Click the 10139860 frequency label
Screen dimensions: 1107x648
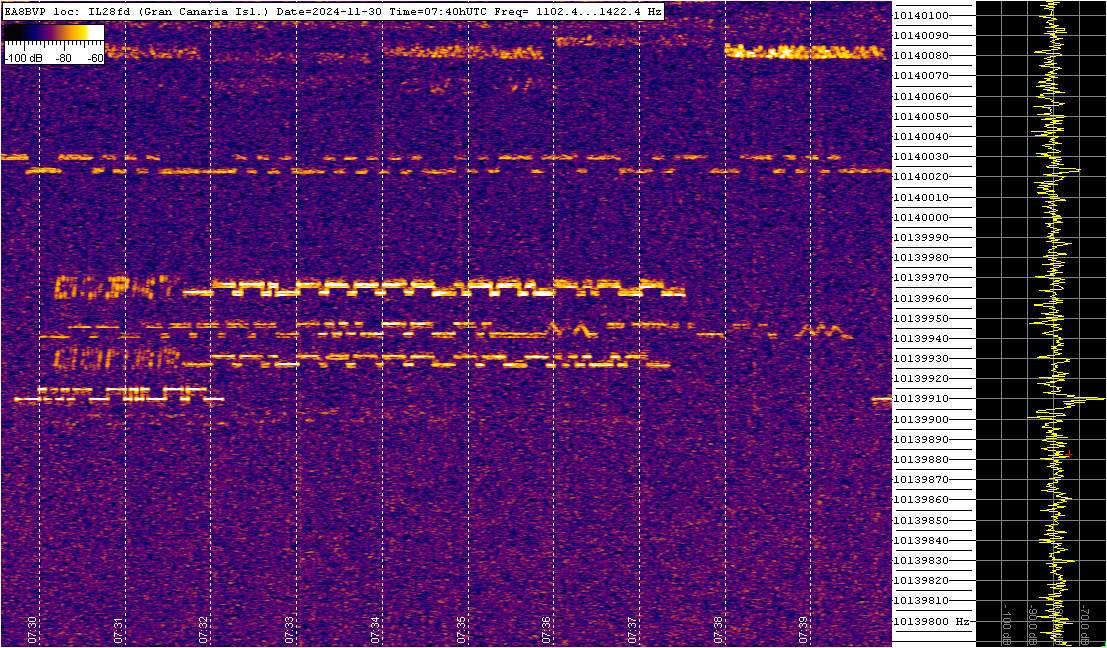921,500
